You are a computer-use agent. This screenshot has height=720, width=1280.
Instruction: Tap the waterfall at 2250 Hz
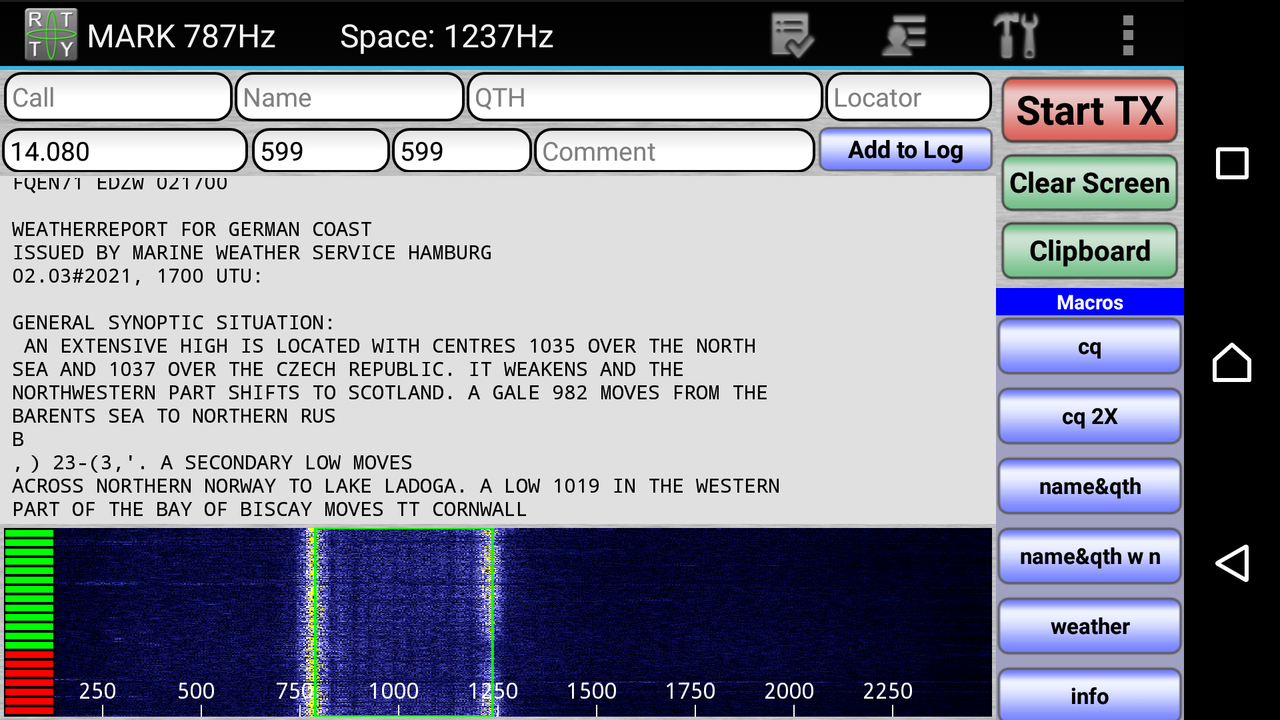click(x=888, y=691)
